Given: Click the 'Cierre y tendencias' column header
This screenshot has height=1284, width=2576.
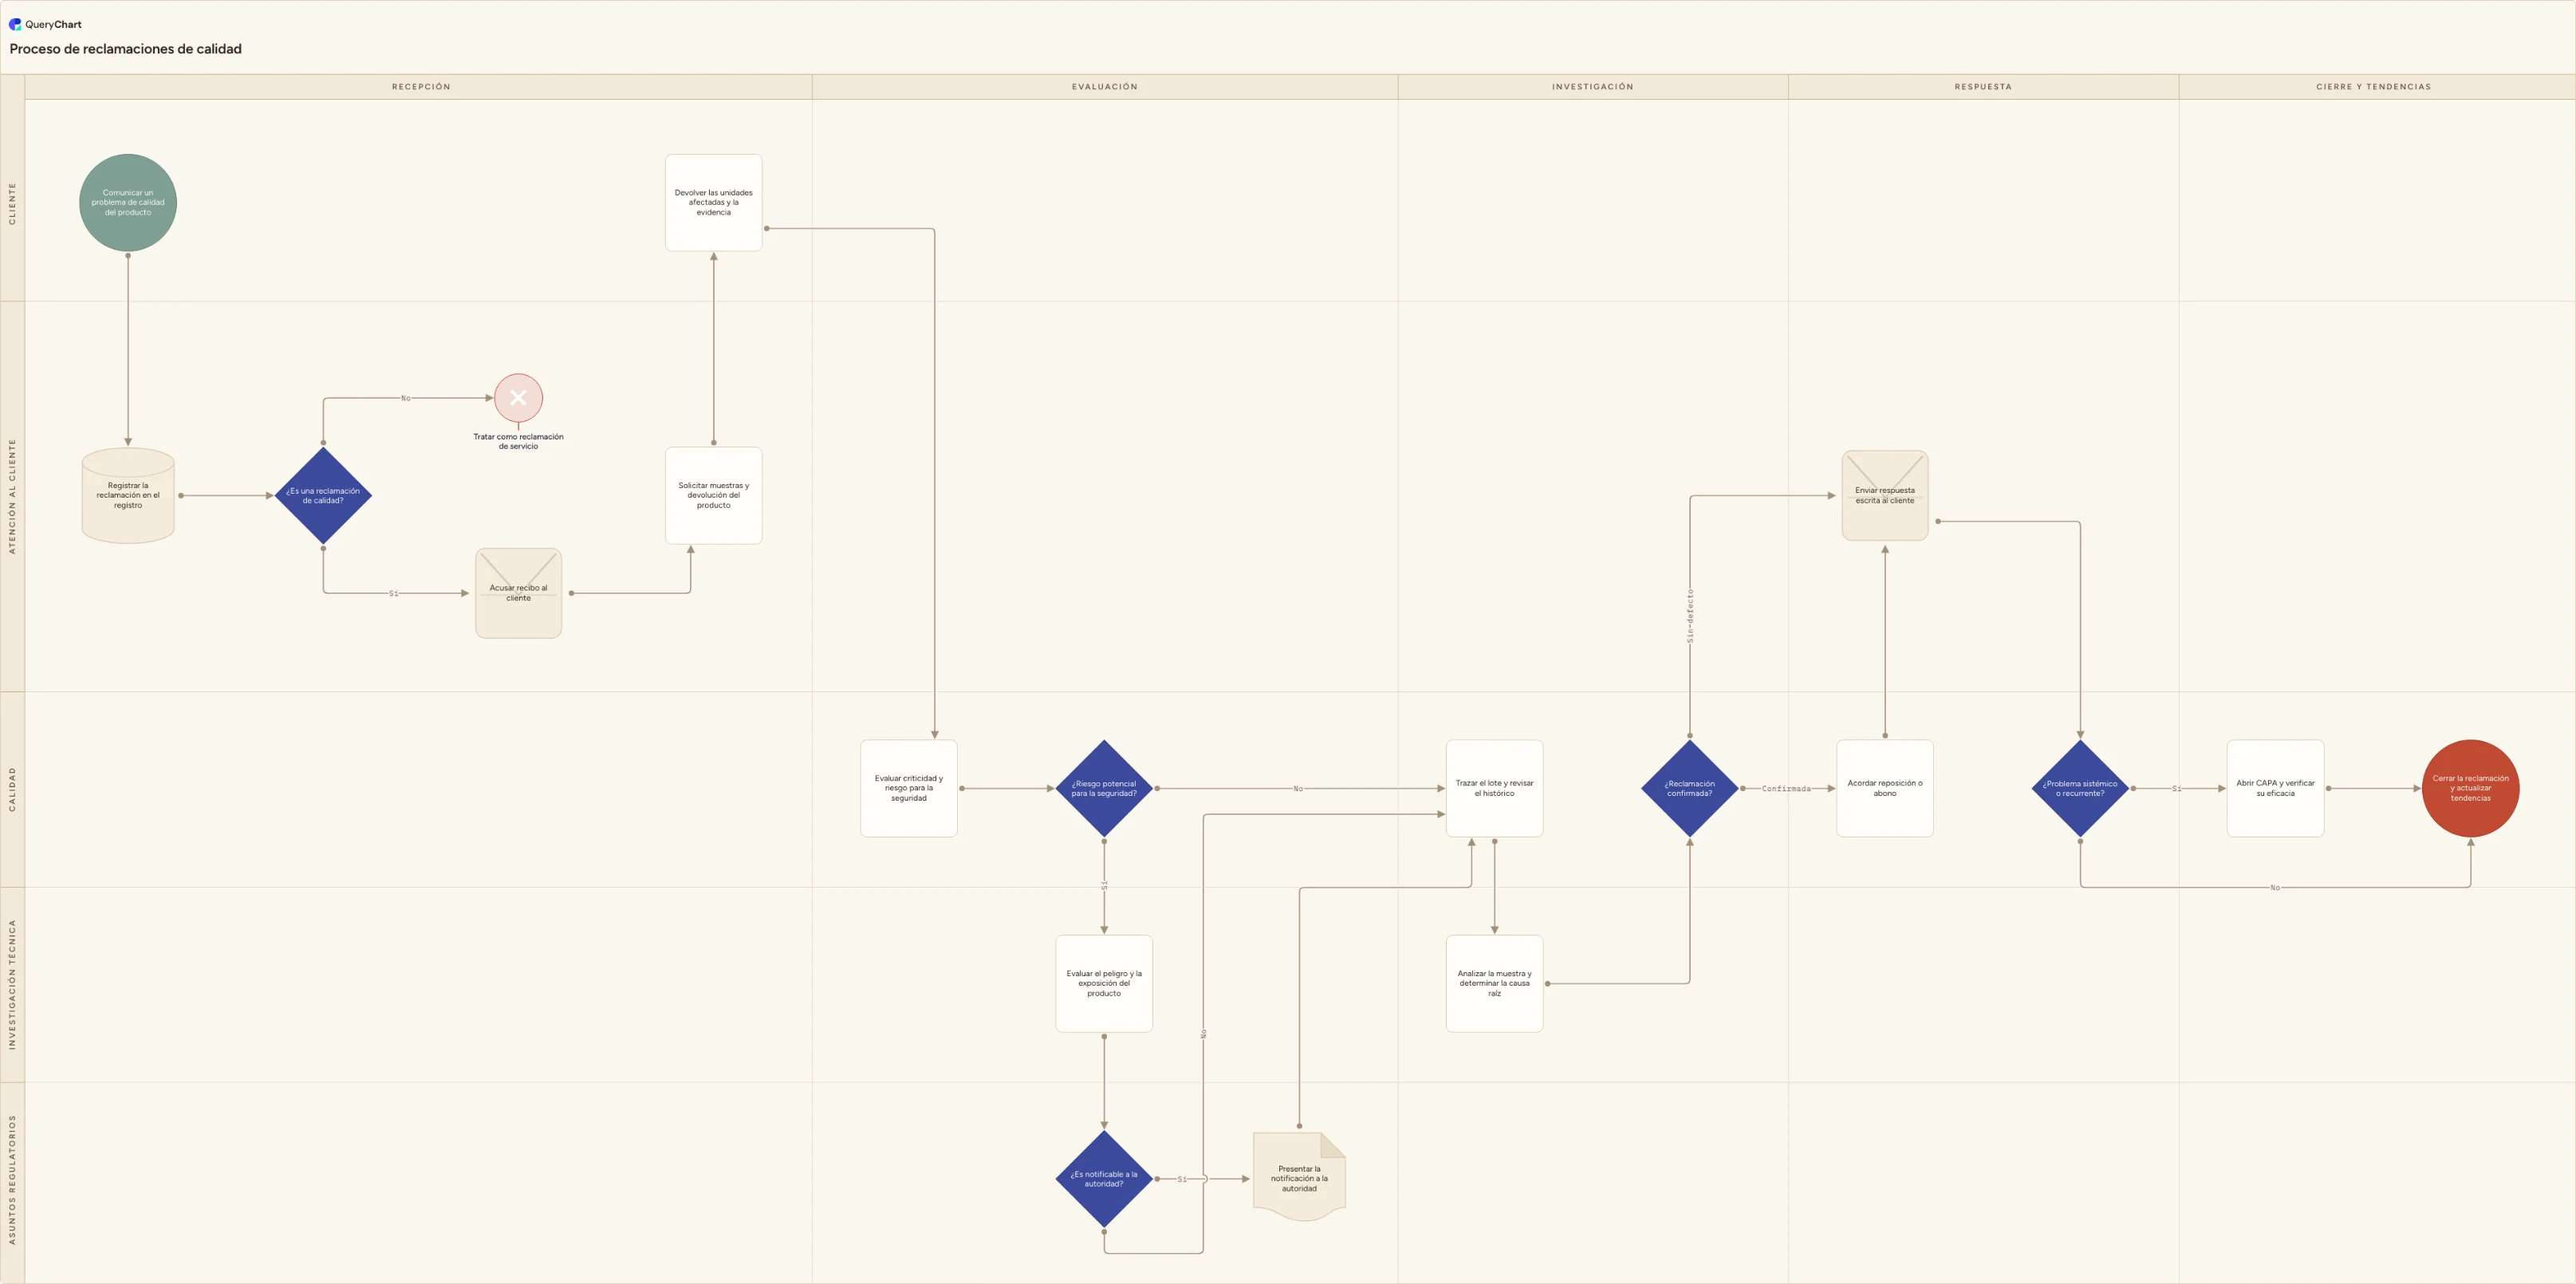Looking at the screenshot, I should click(x=2373, y=87).
